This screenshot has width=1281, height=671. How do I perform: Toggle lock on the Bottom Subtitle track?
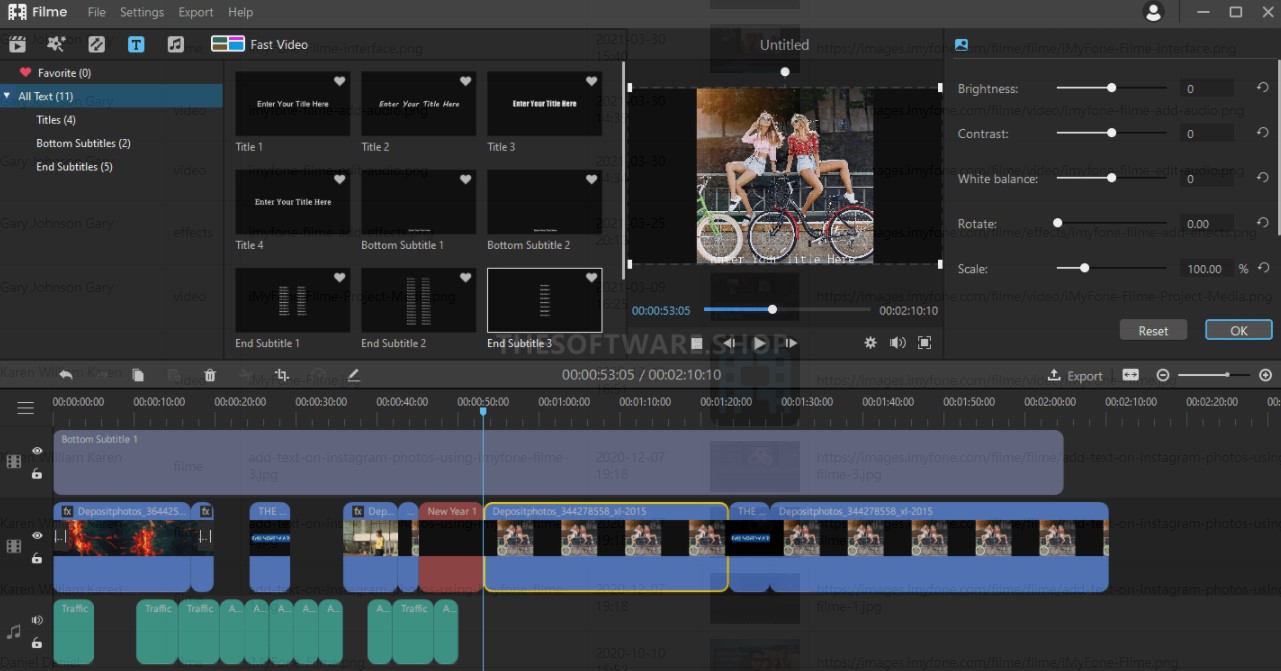pyautogui.click(x=37, y=474)
